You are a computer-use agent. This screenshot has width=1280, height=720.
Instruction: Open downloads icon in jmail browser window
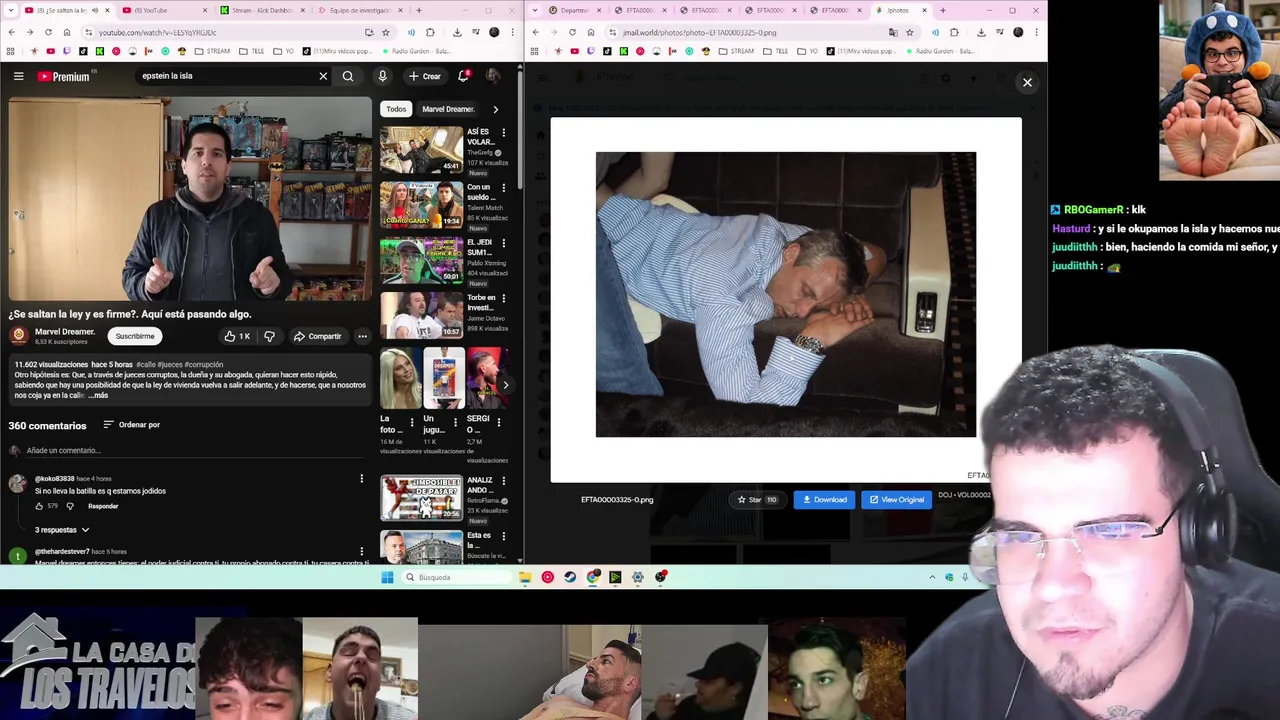[x=981, y=32]
